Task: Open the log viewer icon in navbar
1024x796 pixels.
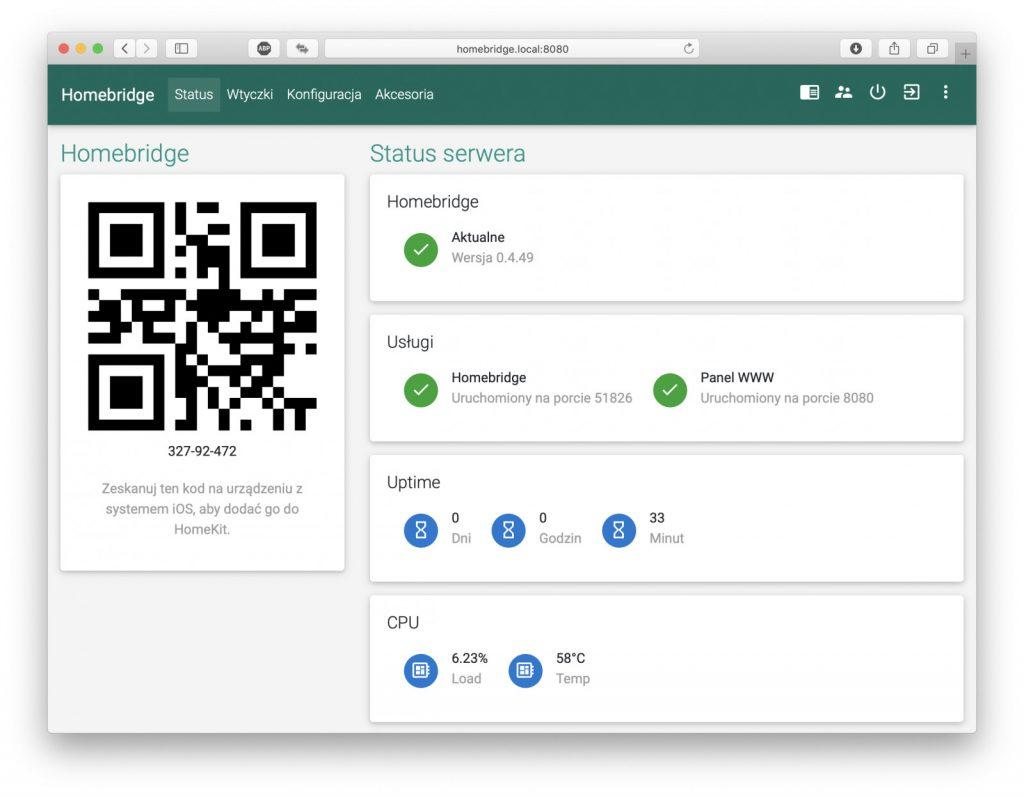Action: tap(809, 92)
